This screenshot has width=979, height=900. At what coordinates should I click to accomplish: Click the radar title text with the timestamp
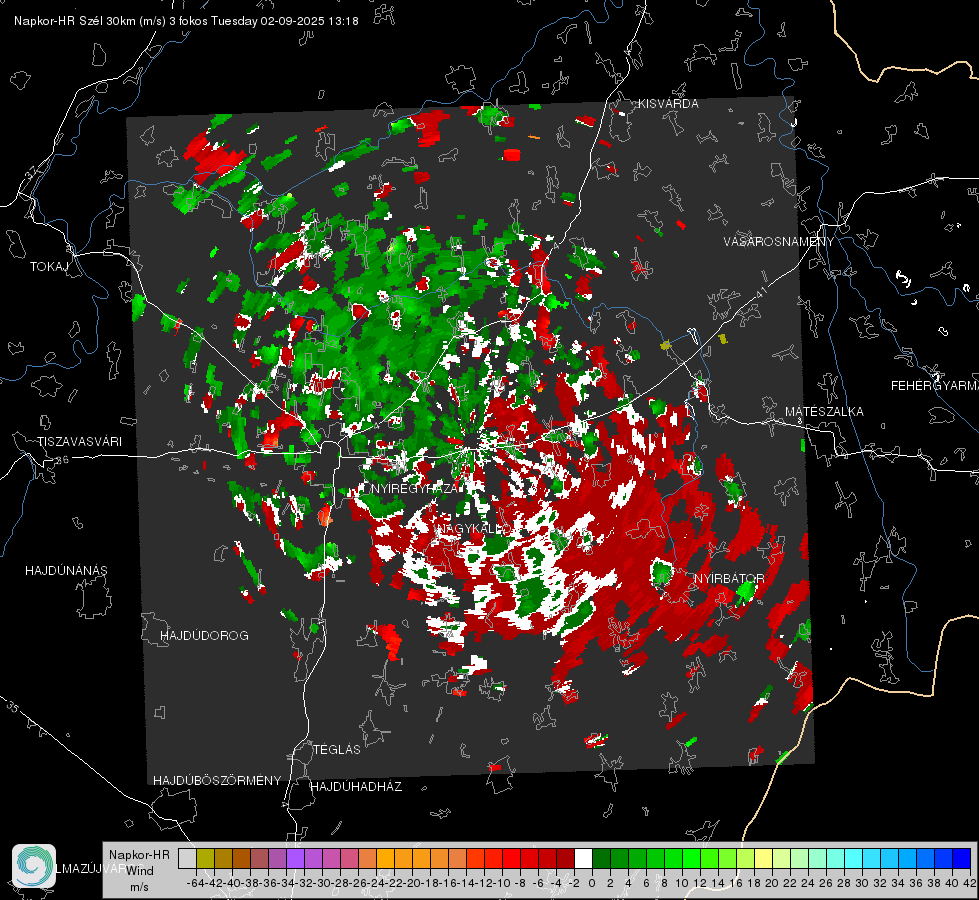[x=186, y=21]
